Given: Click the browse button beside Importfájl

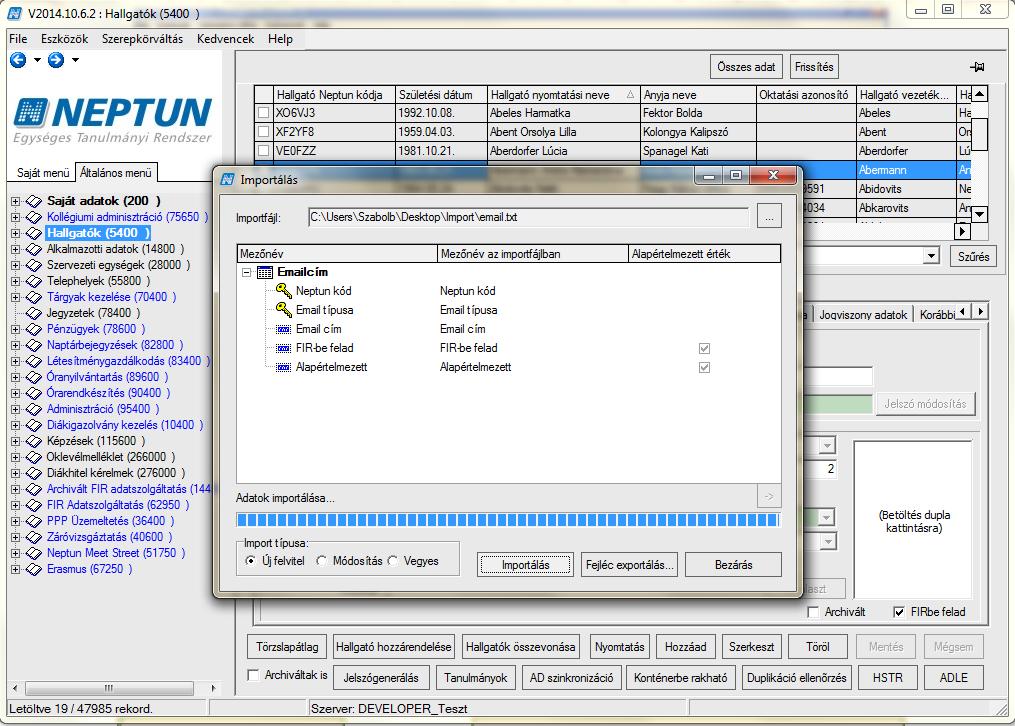Looking at the screenshot, I should pyautogui.click(x=769, y=217).
